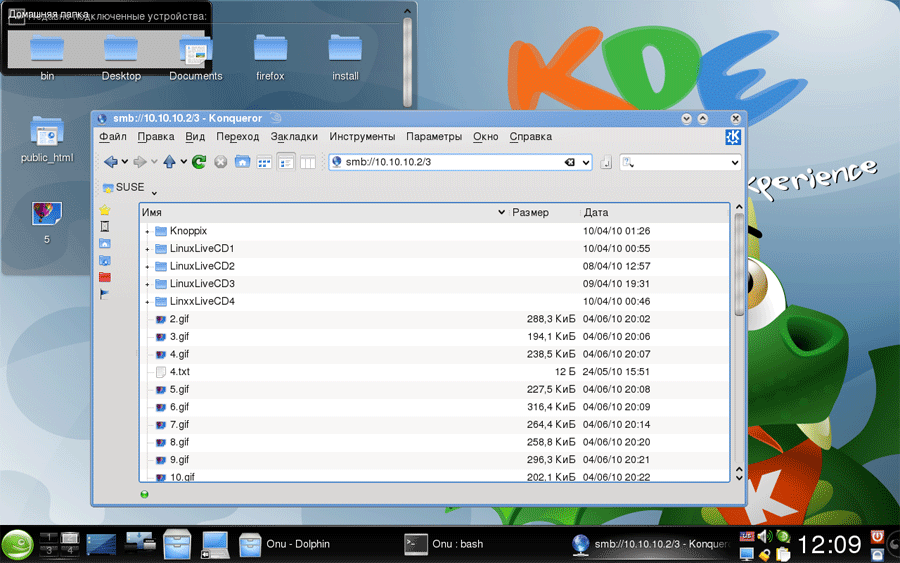Sort by the Имя column header

(x=324, y=212)
